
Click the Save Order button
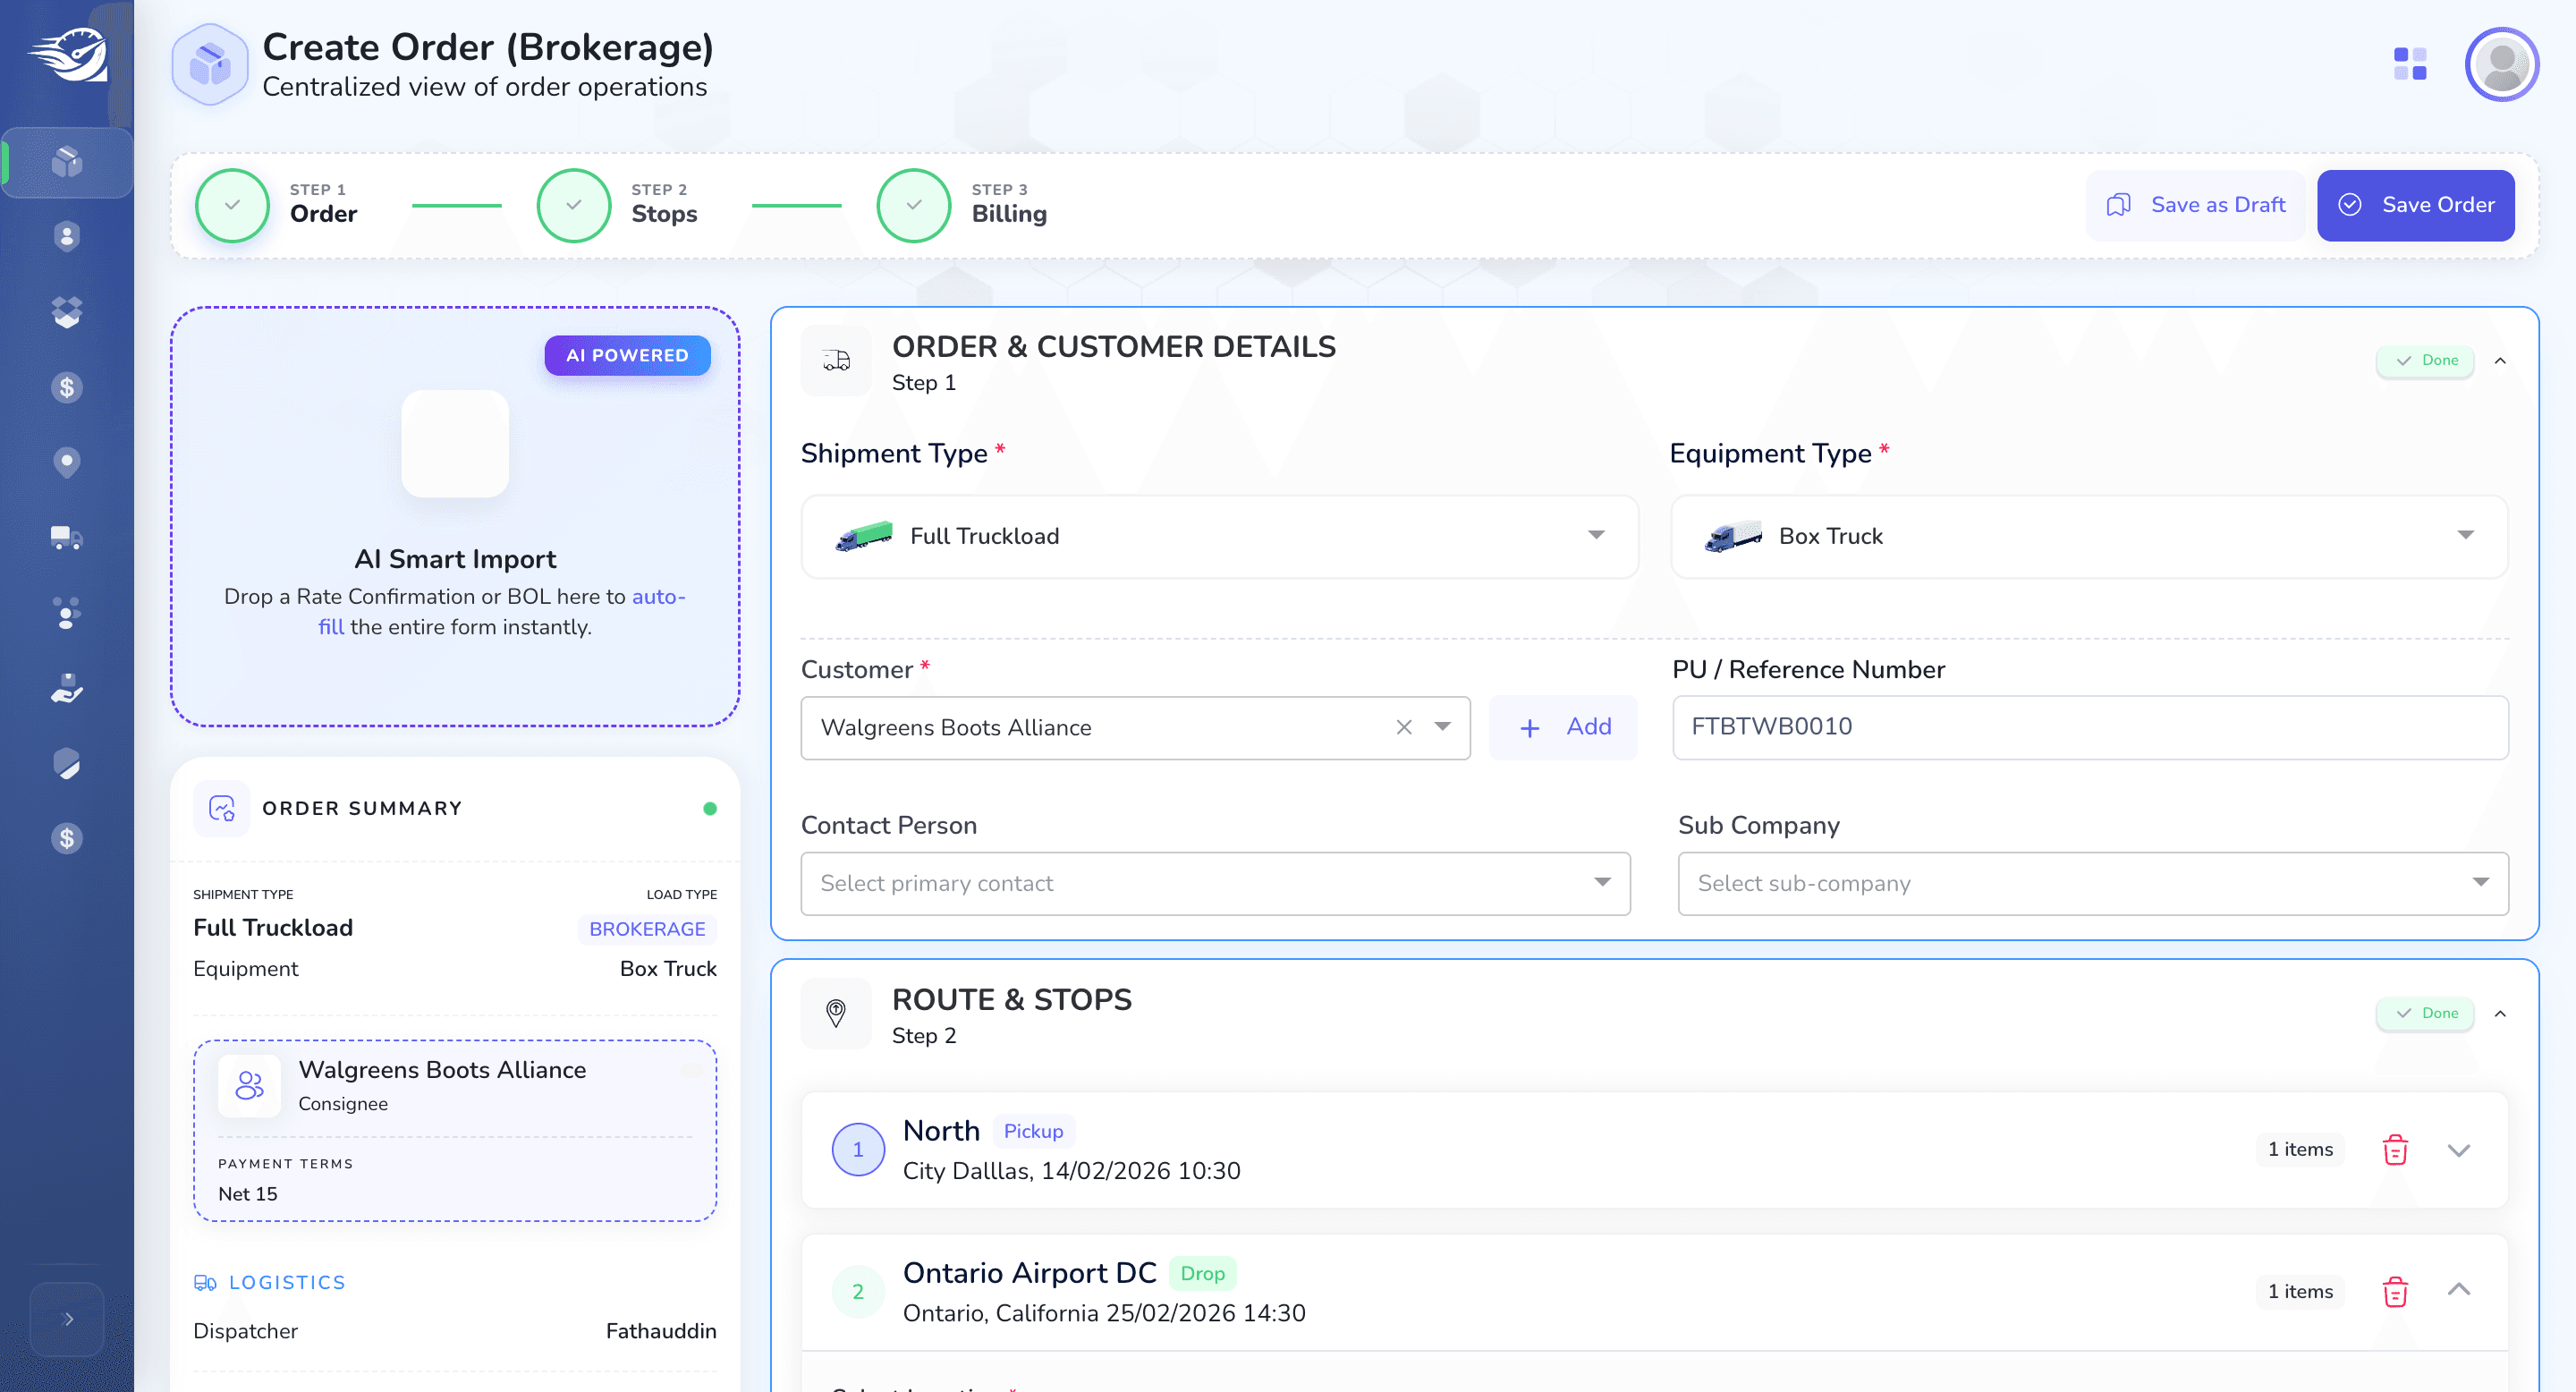[2415, 205]
